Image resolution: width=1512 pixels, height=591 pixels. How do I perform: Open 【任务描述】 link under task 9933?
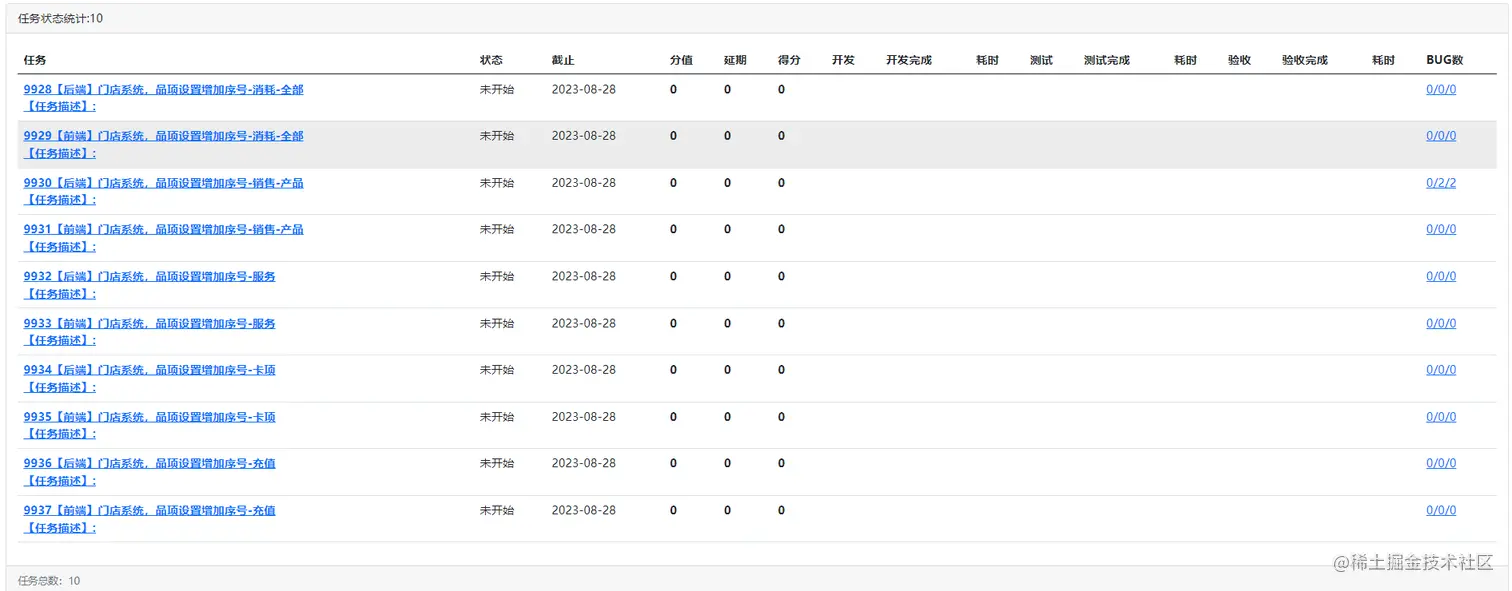60,340
